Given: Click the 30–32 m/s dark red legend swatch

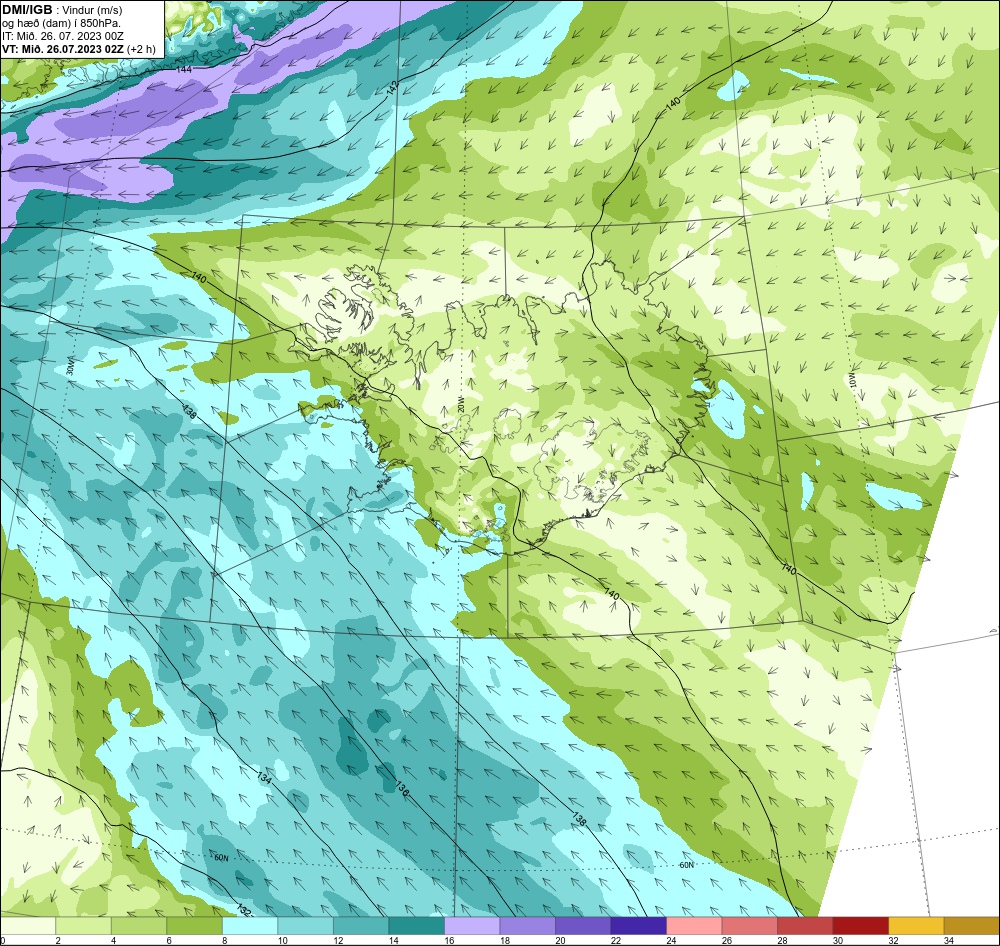Looking at the screenshot, I should (860, 925).
